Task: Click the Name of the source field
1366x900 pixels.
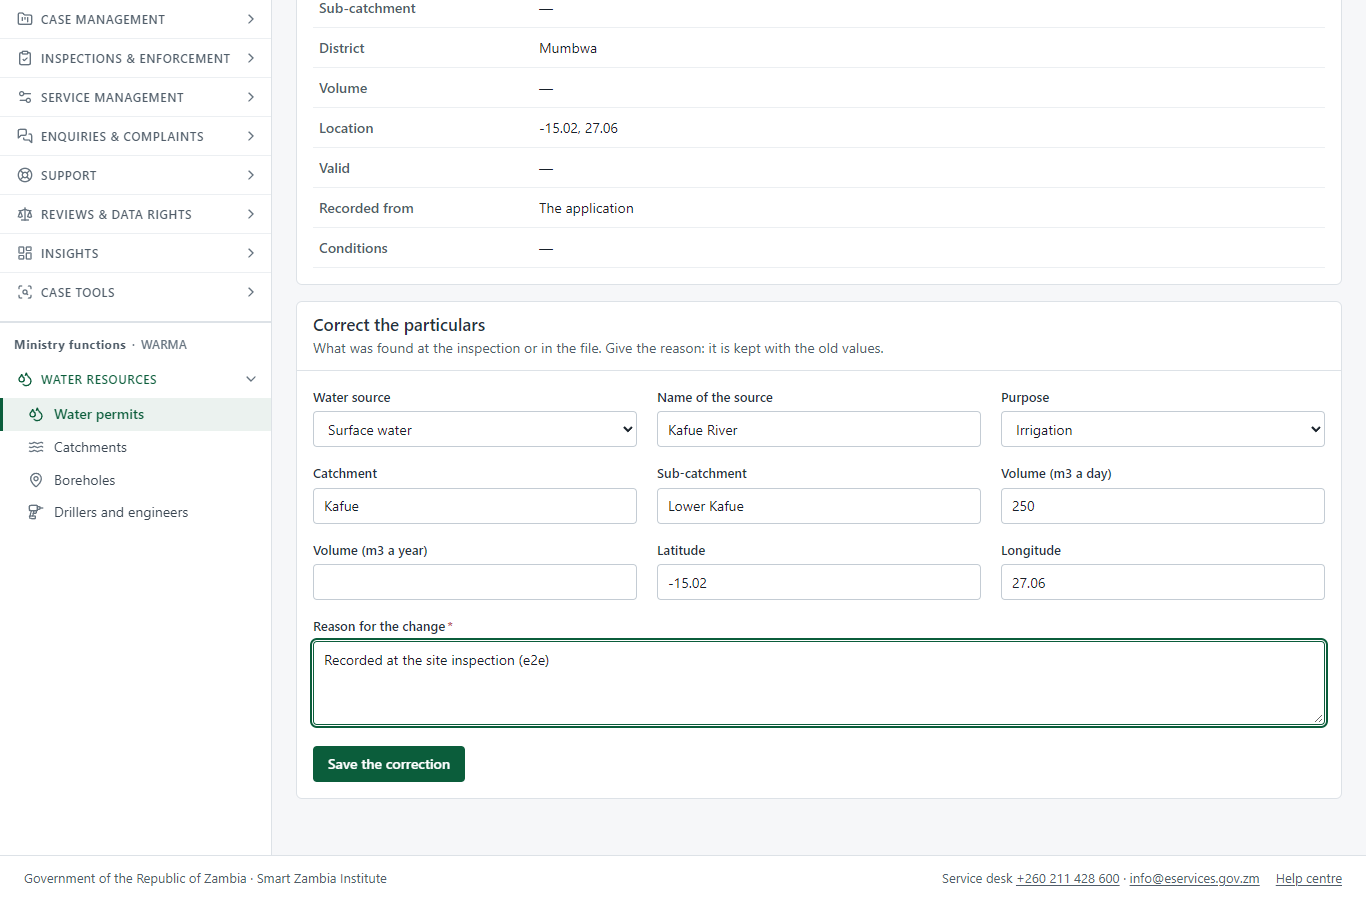Action: tap(819, 430)
